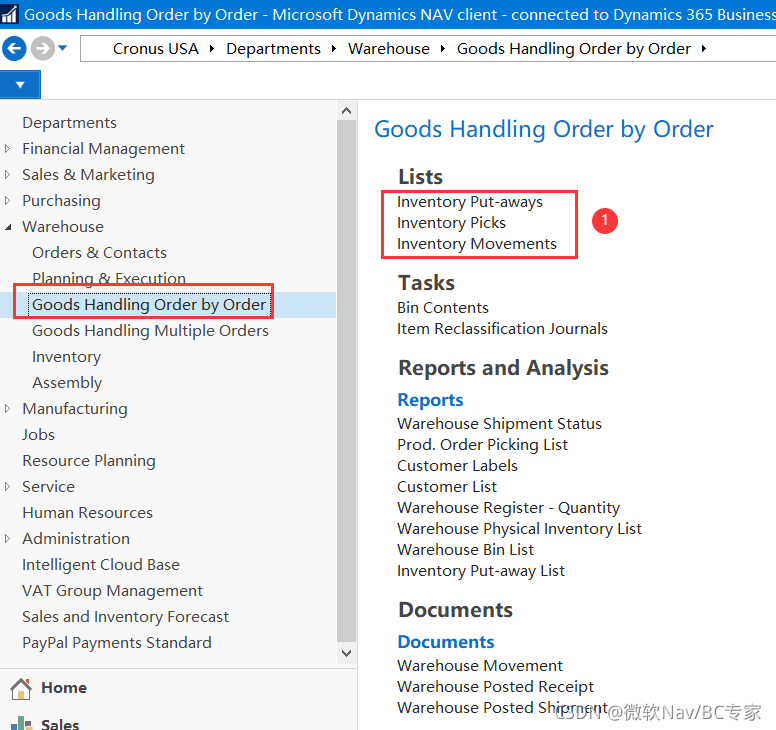Select Human Resources in navigation tree

click(x=87, y=512)
